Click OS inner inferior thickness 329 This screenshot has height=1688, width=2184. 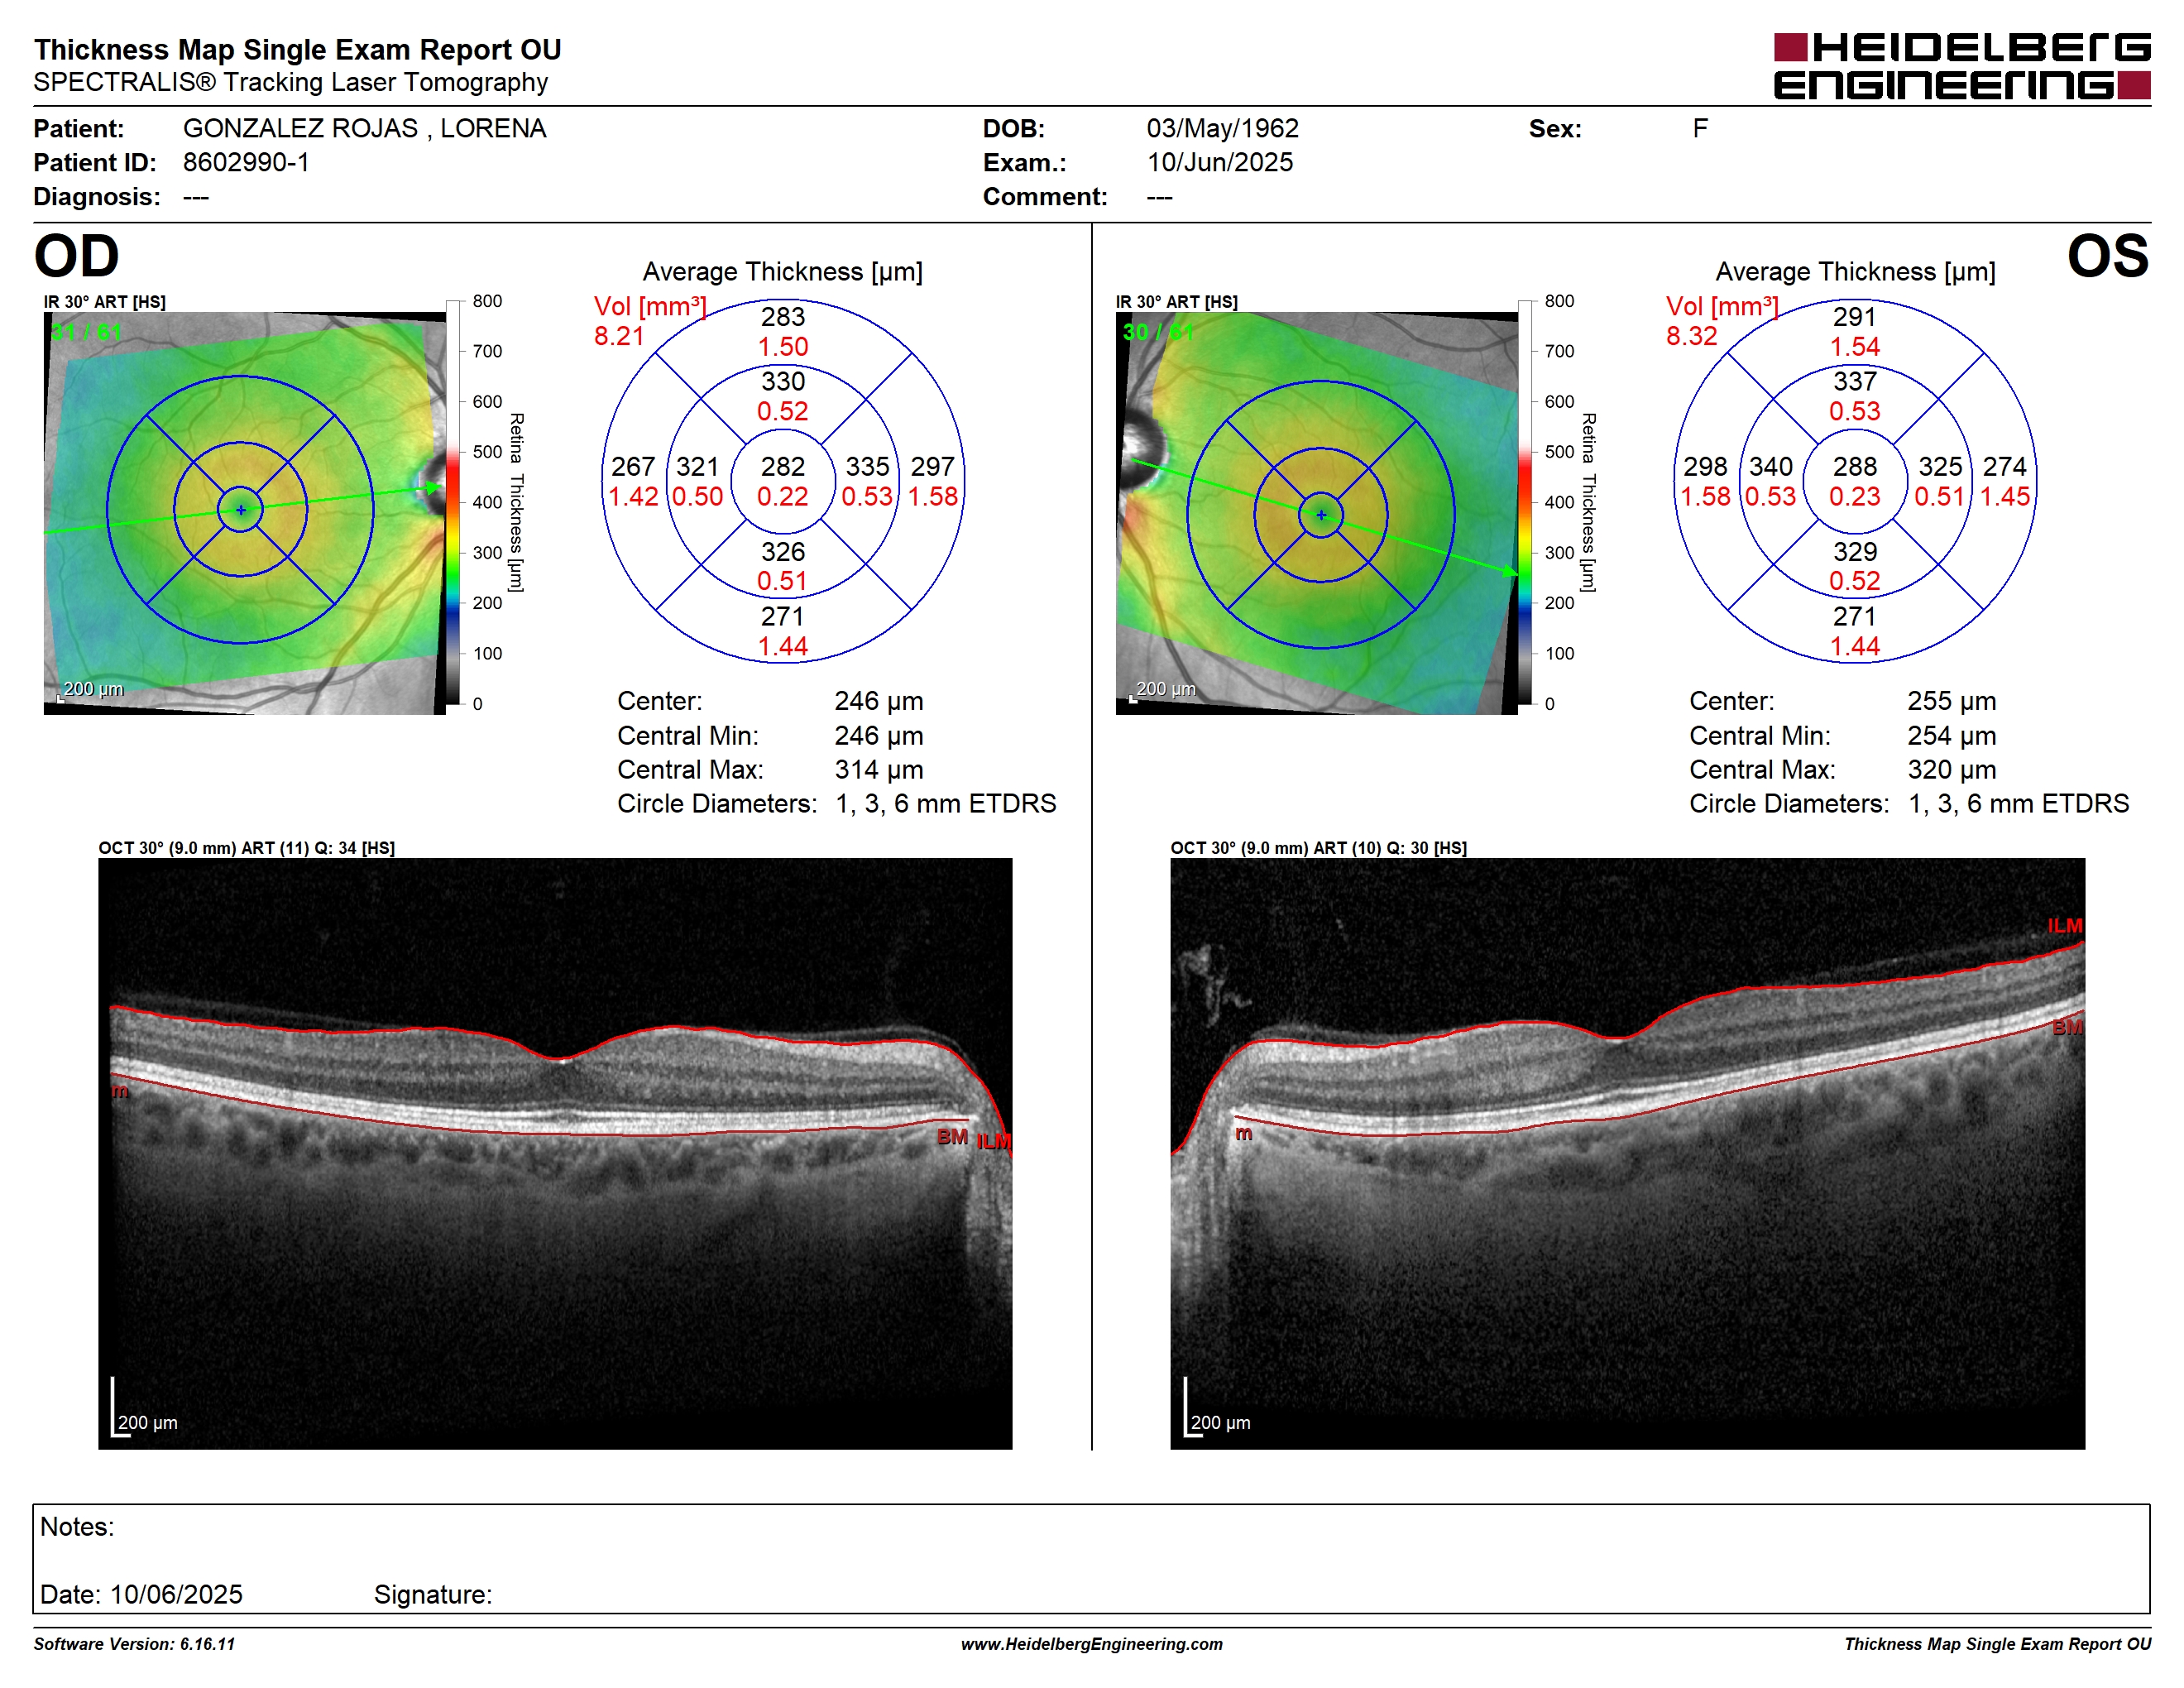coord(1855,551)
